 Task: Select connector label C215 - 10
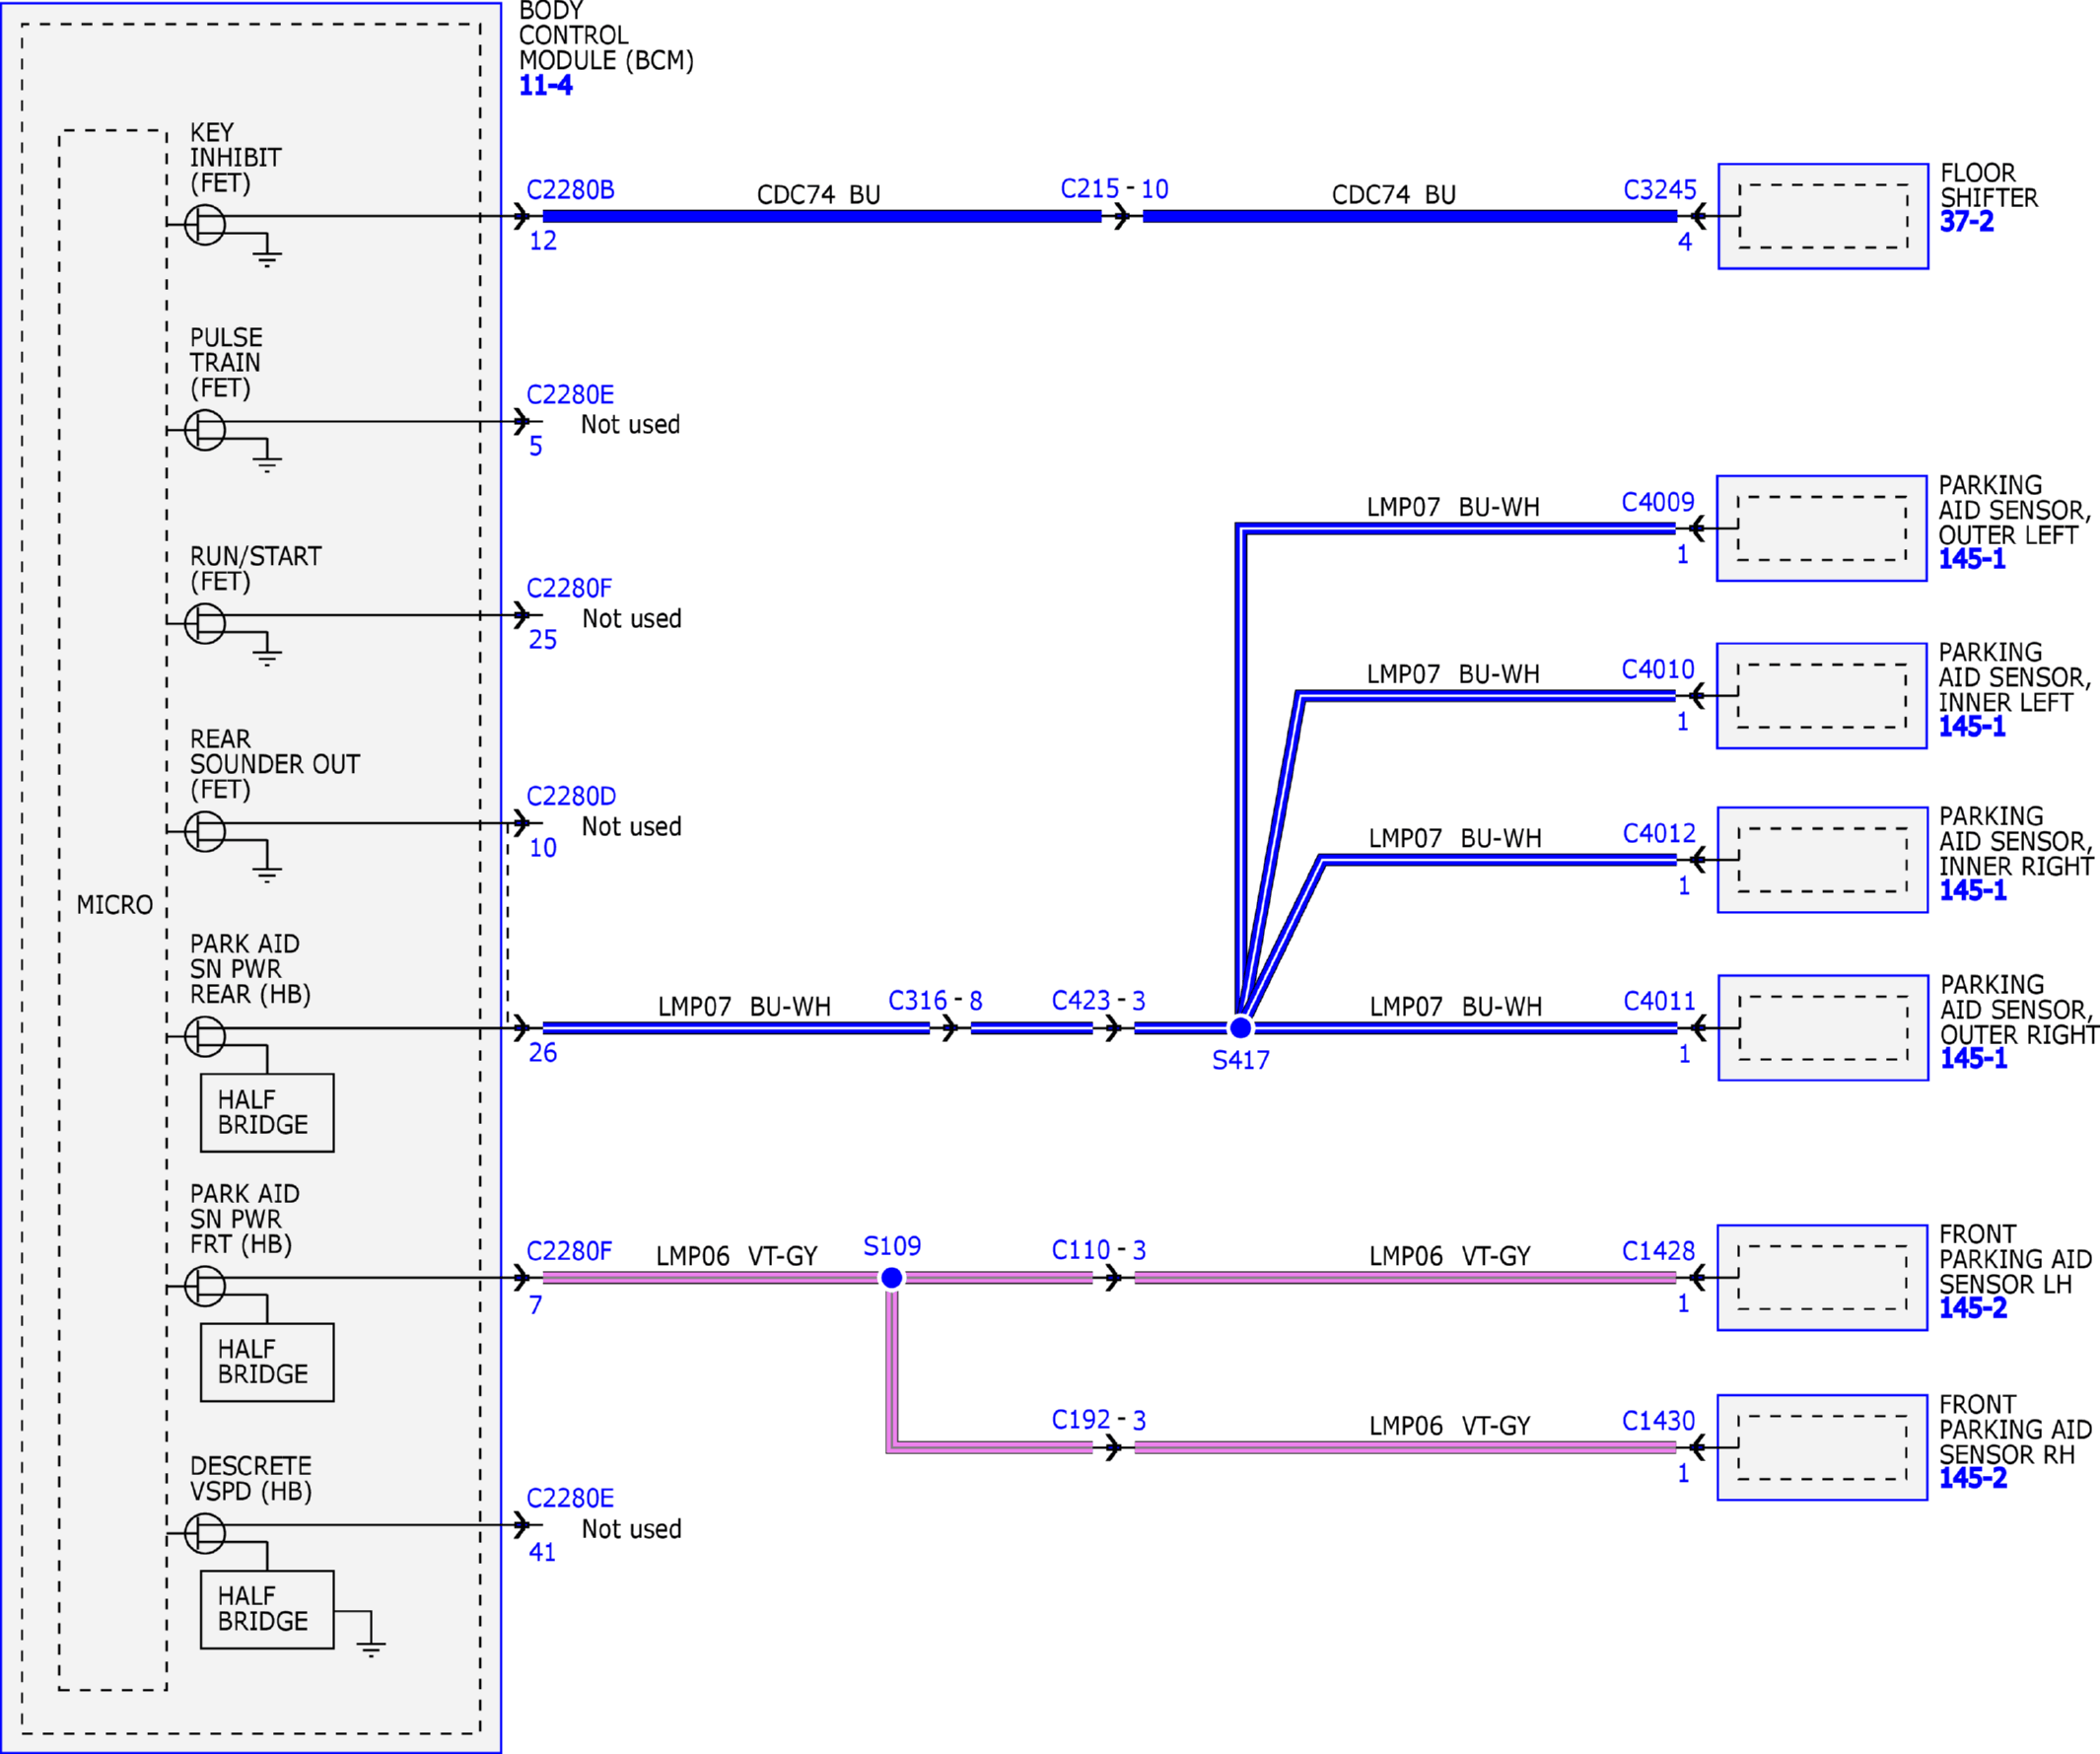(1114, 189)
